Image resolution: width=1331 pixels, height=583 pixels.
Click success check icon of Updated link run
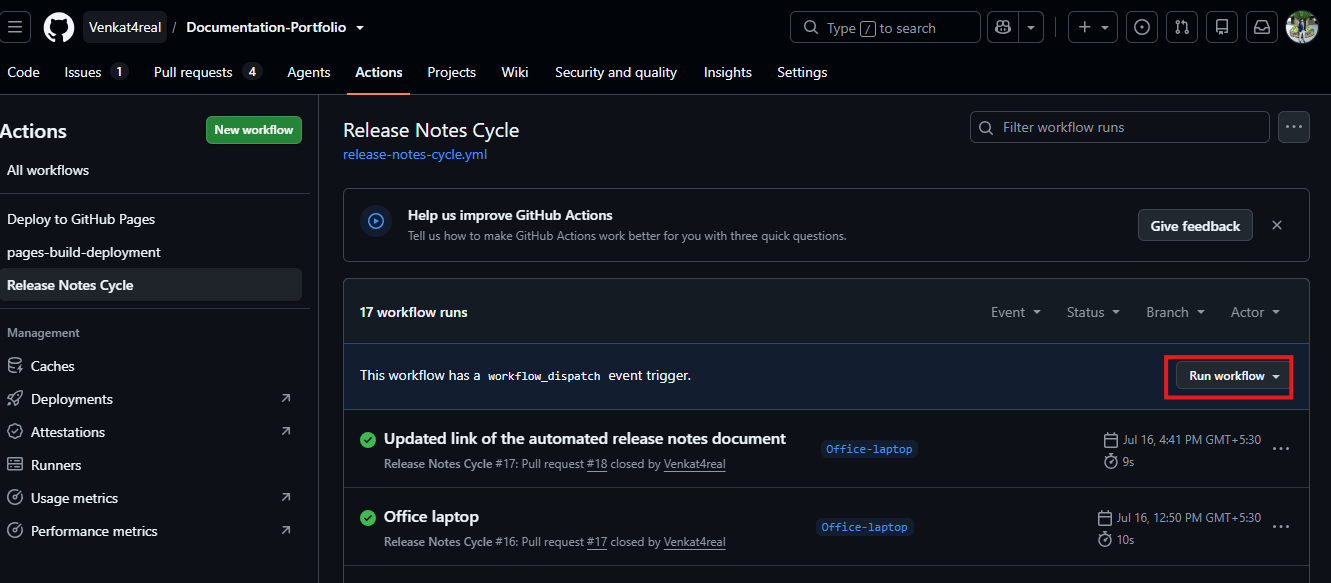tap(368, 440)
